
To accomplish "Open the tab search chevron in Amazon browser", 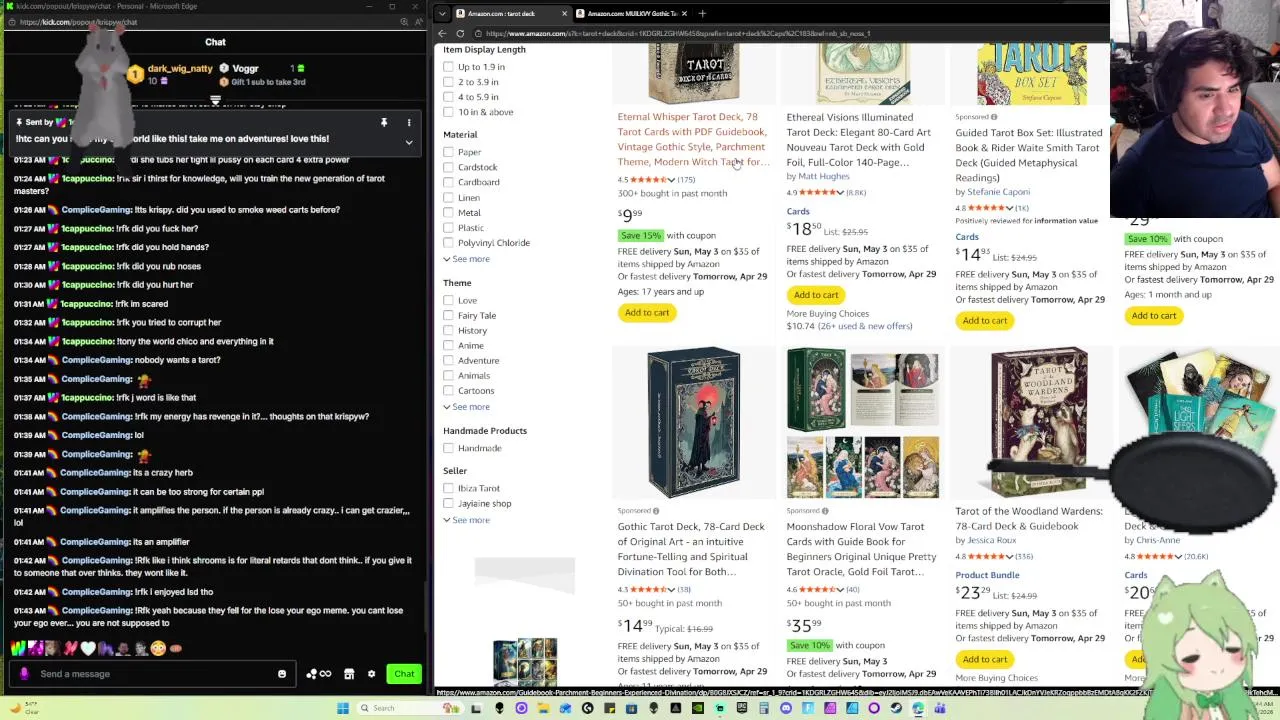I will coord(443,14).
